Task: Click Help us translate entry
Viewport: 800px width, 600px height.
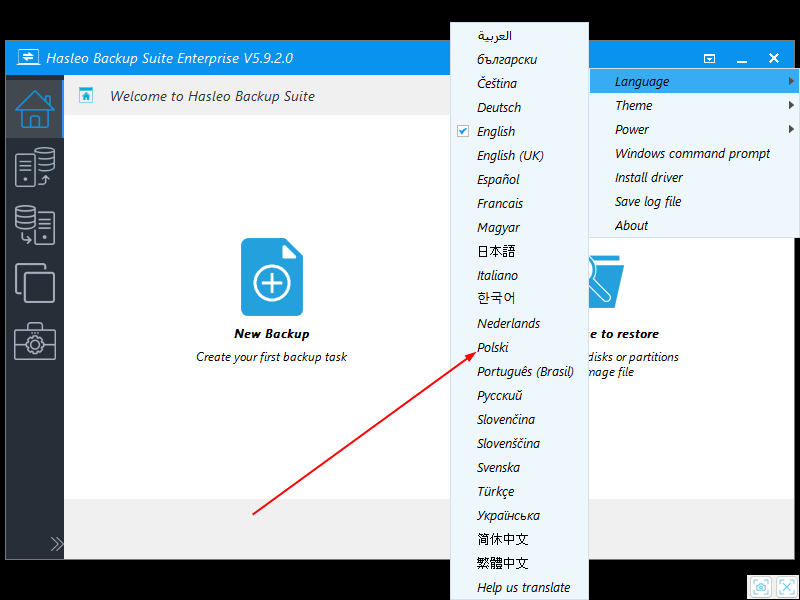Action: coord(519,587)
